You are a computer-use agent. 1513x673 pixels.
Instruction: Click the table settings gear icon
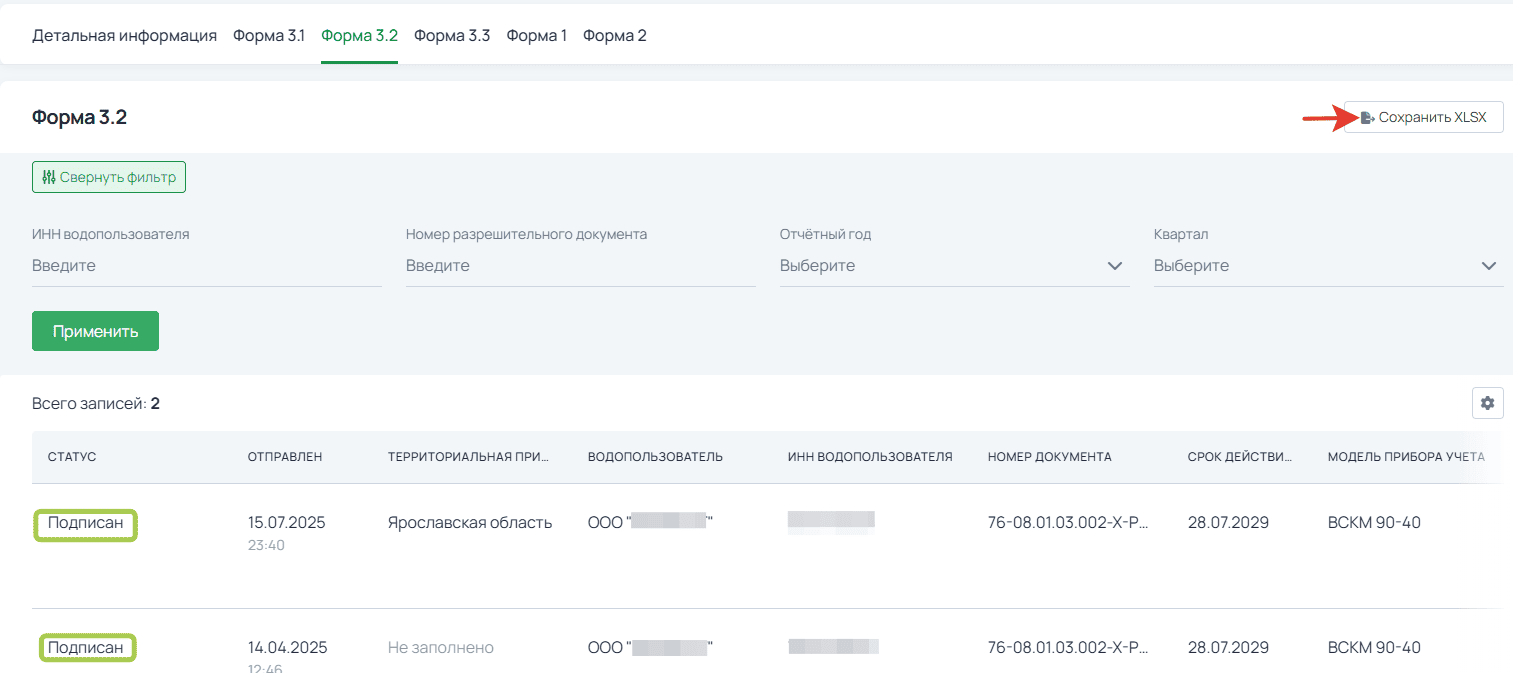[1487, 403]
